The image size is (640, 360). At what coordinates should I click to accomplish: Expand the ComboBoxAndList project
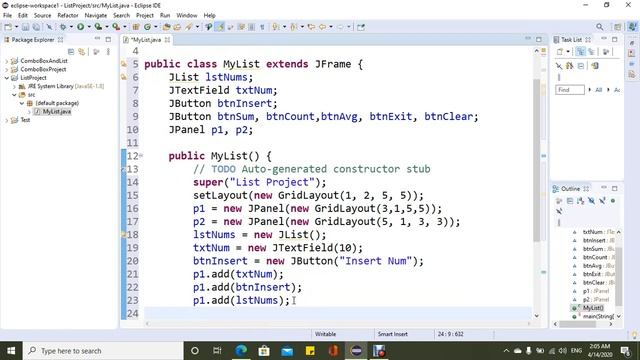[x=7, y=61]
